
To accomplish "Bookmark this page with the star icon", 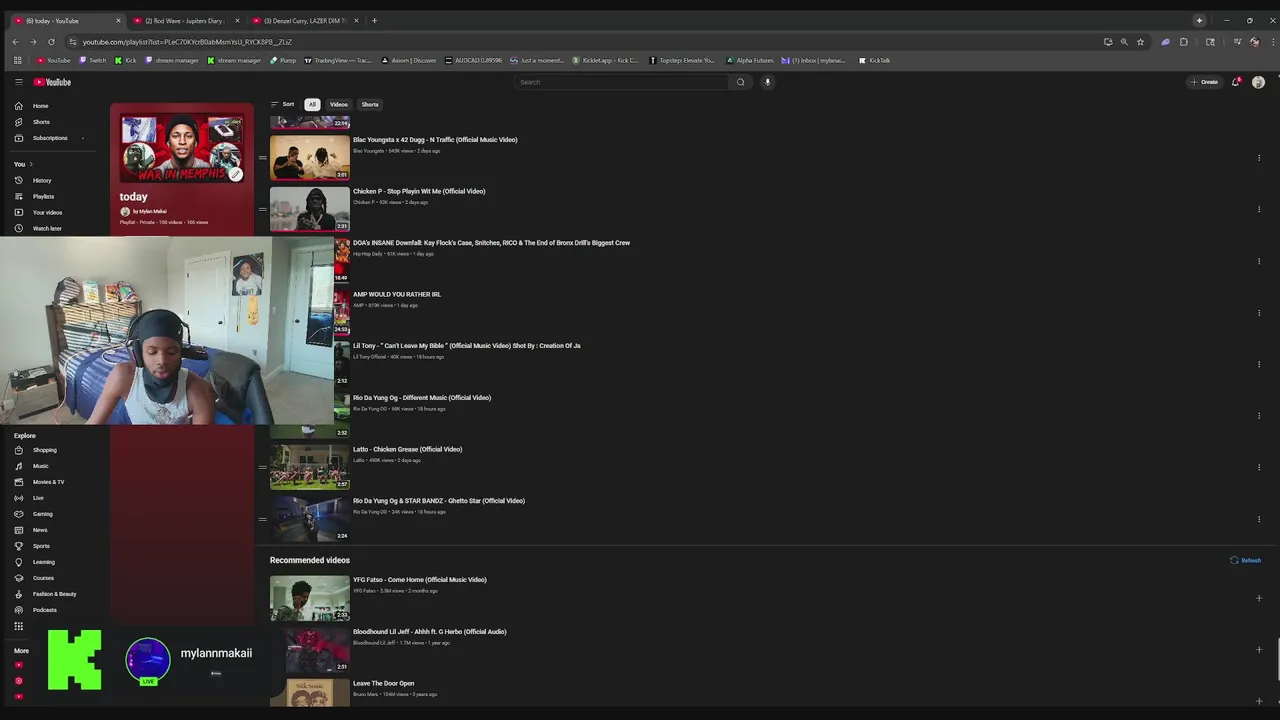I will 1140,42.
